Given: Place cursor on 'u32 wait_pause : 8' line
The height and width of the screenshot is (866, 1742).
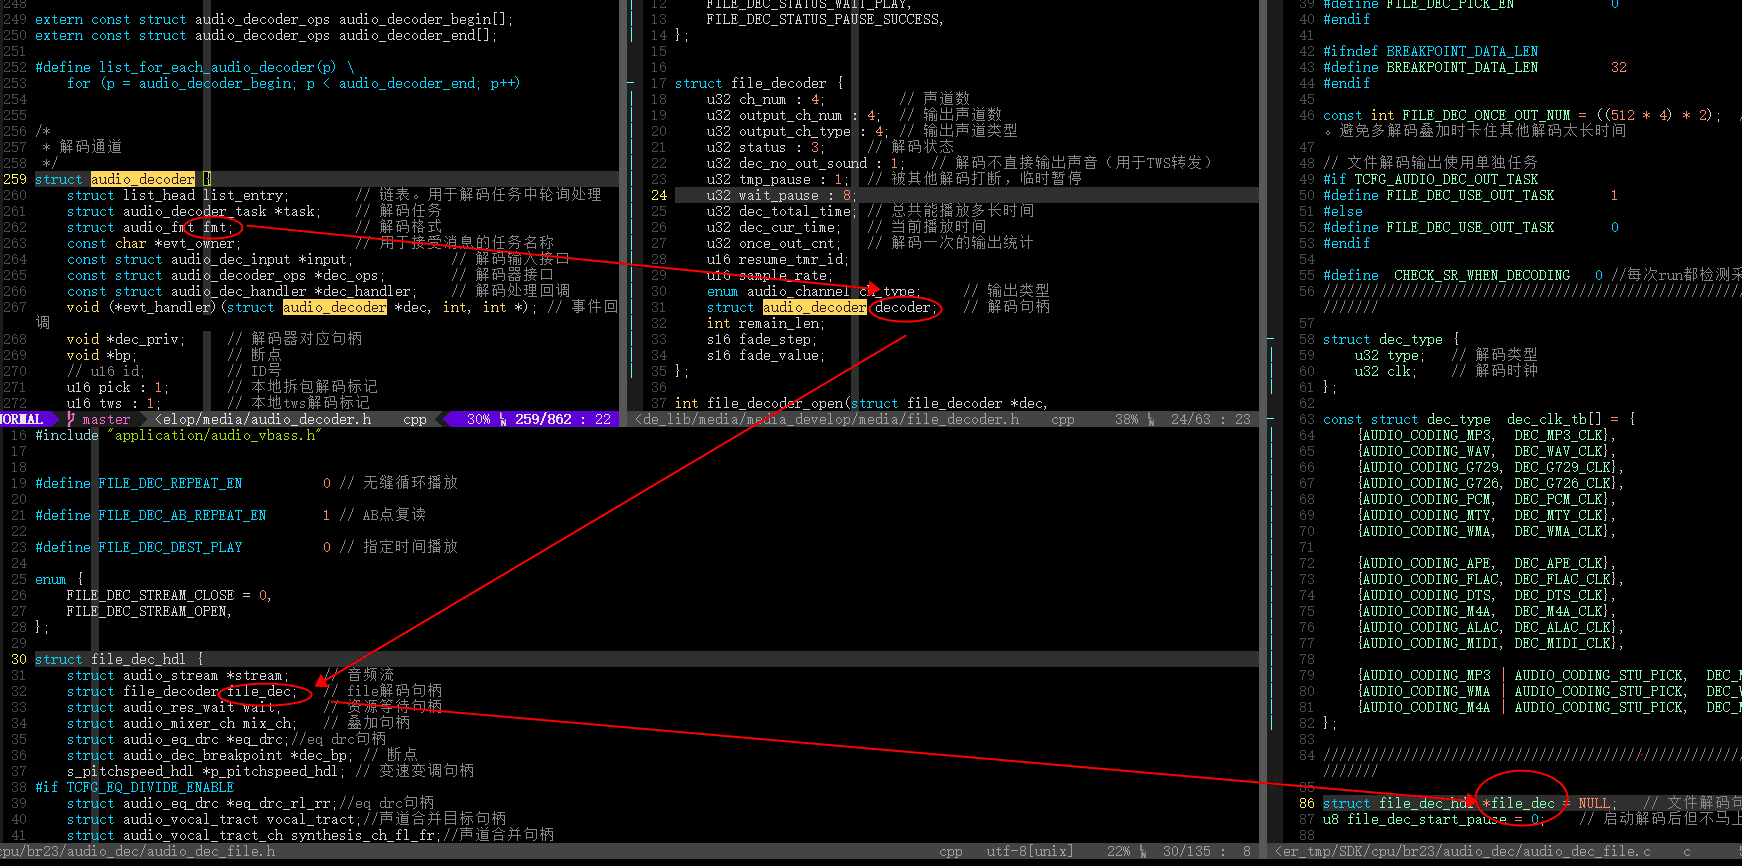Looking at the screenshot, I should click(780, 195).
